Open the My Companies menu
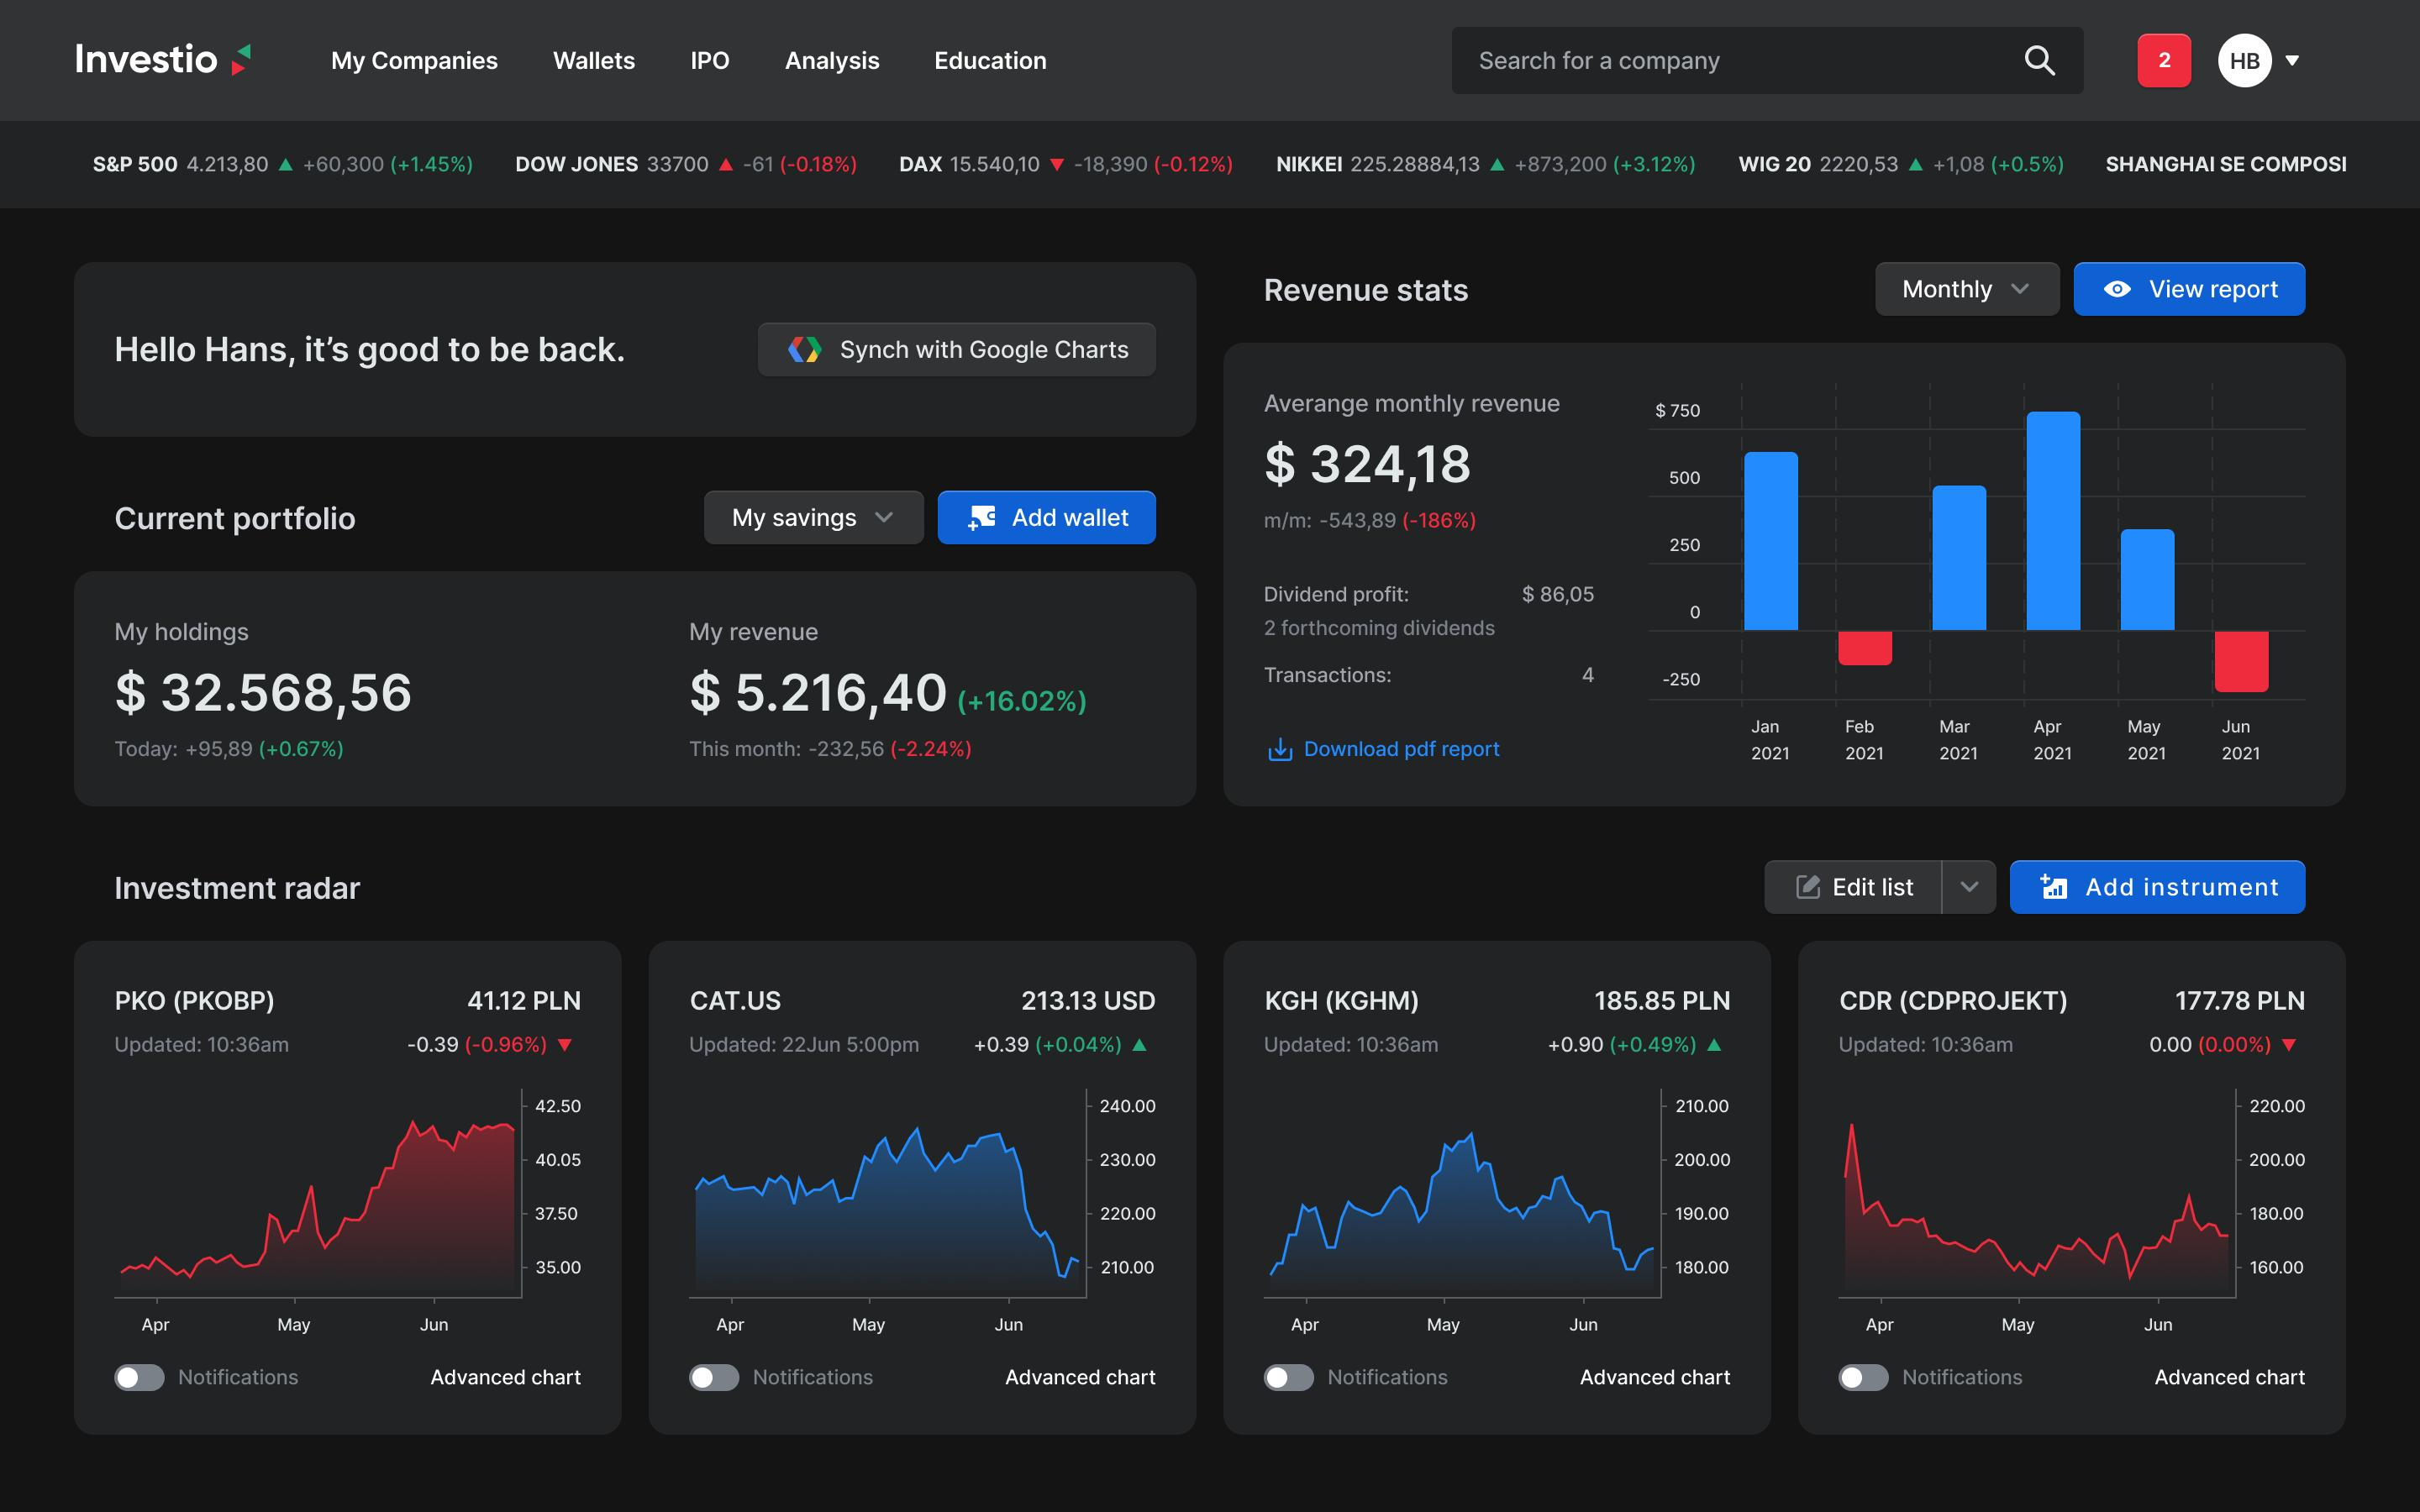Viewport: 2420px width, 1512px height. (414, 61)
